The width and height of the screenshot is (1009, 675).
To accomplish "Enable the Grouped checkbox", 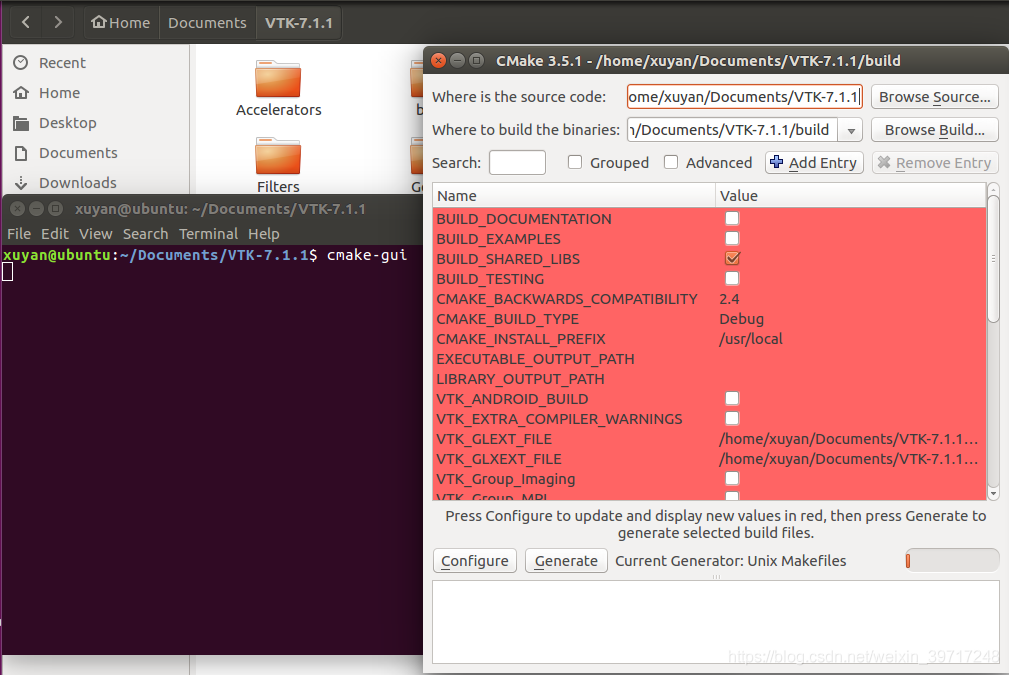I will pyautogui.click(x=575, y=162).
